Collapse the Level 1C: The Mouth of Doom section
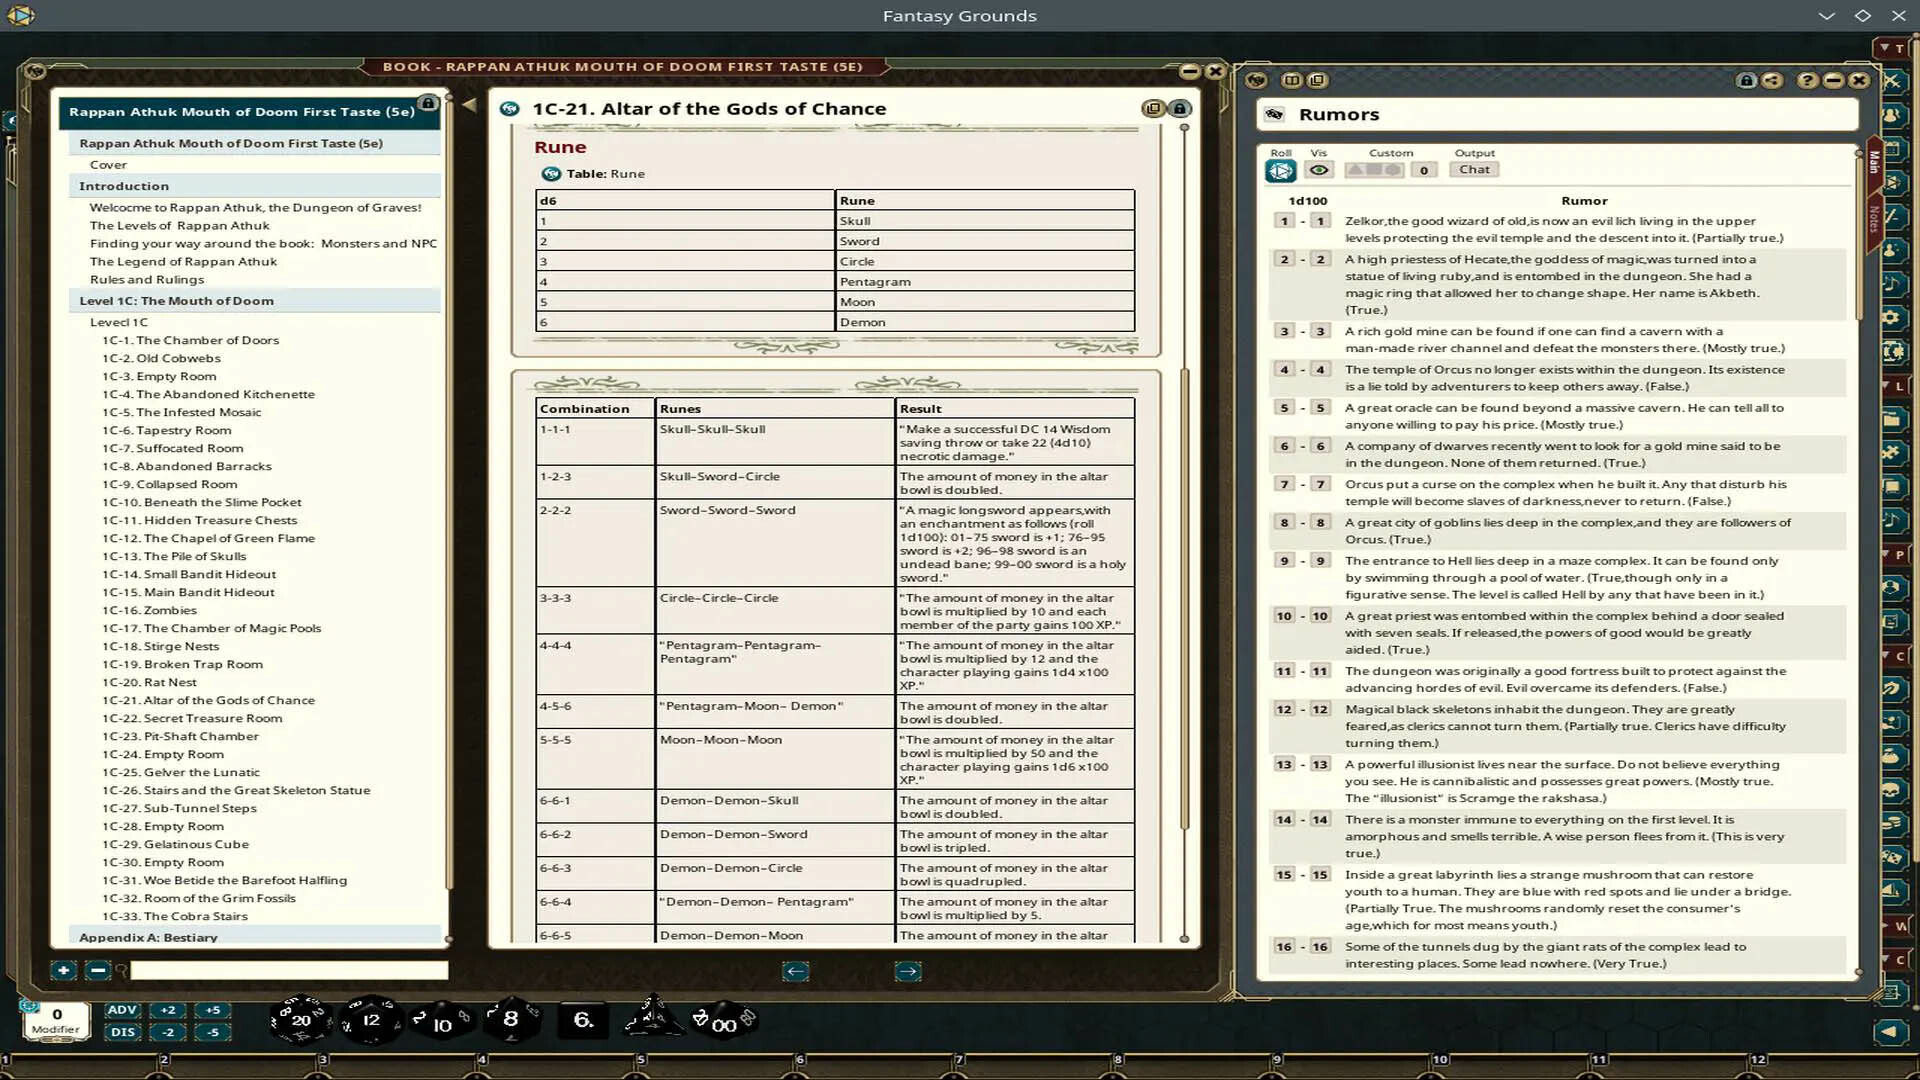The image size is (1920, 1080). (x=175, y=300)
